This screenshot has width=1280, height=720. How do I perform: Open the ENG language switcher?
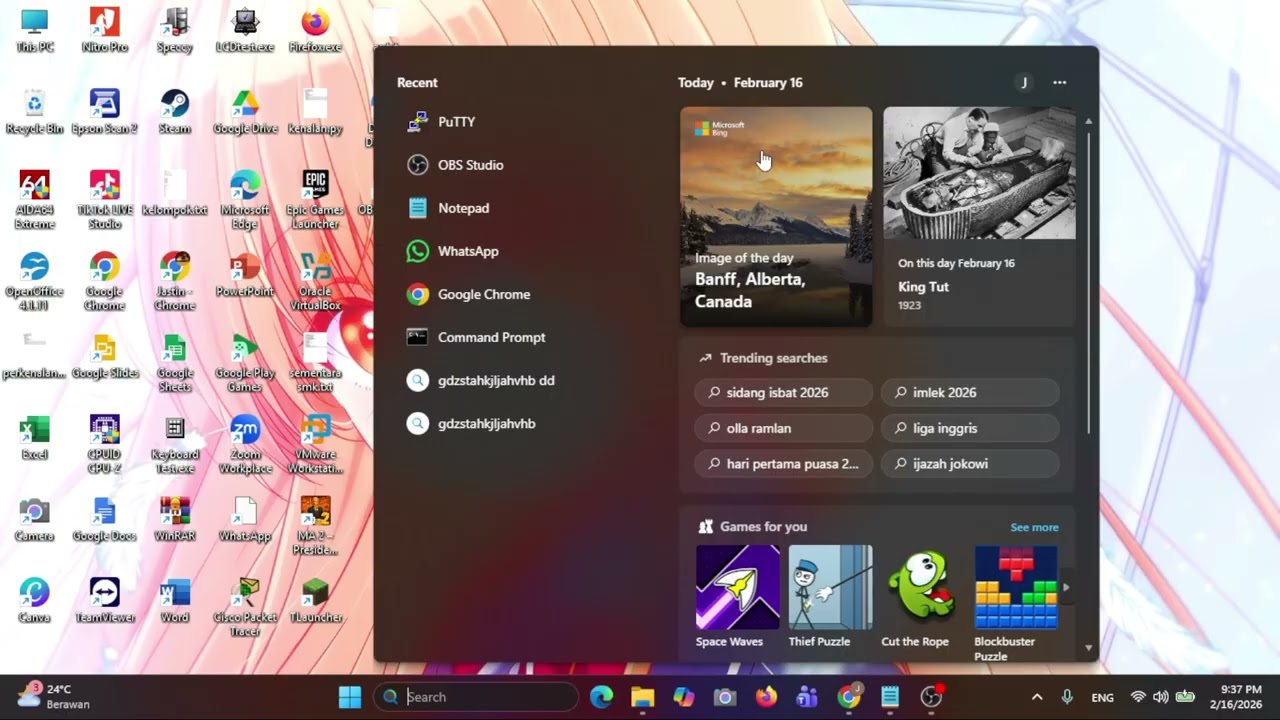pyautogui.click(x=1102, y=698)
